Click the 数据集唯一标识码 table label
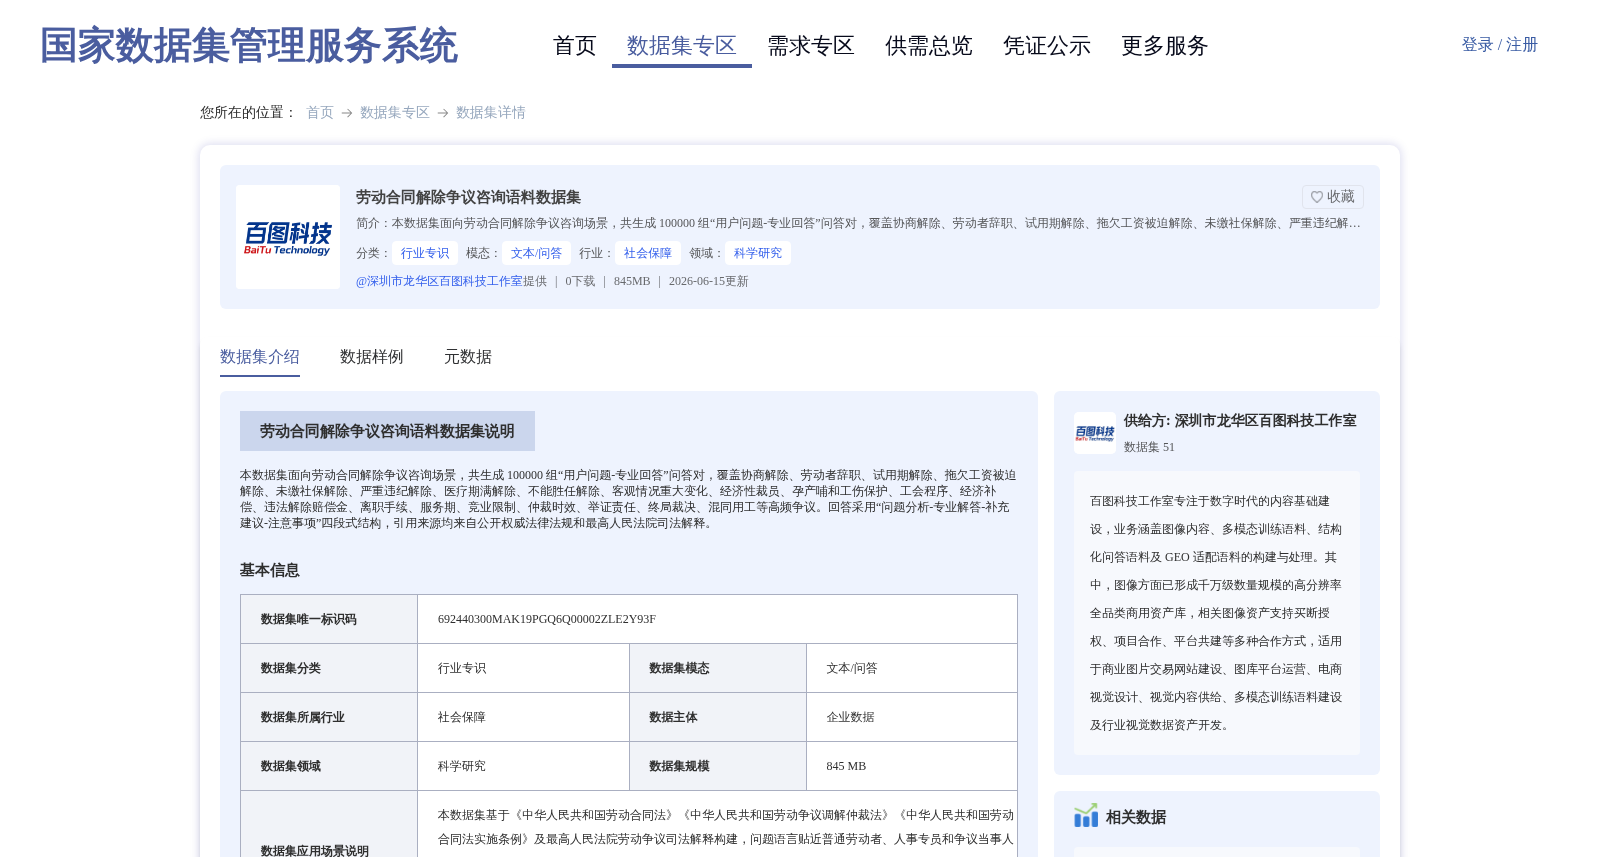Viewport: 1600px width, 857px height. click(x=309, y=619)
